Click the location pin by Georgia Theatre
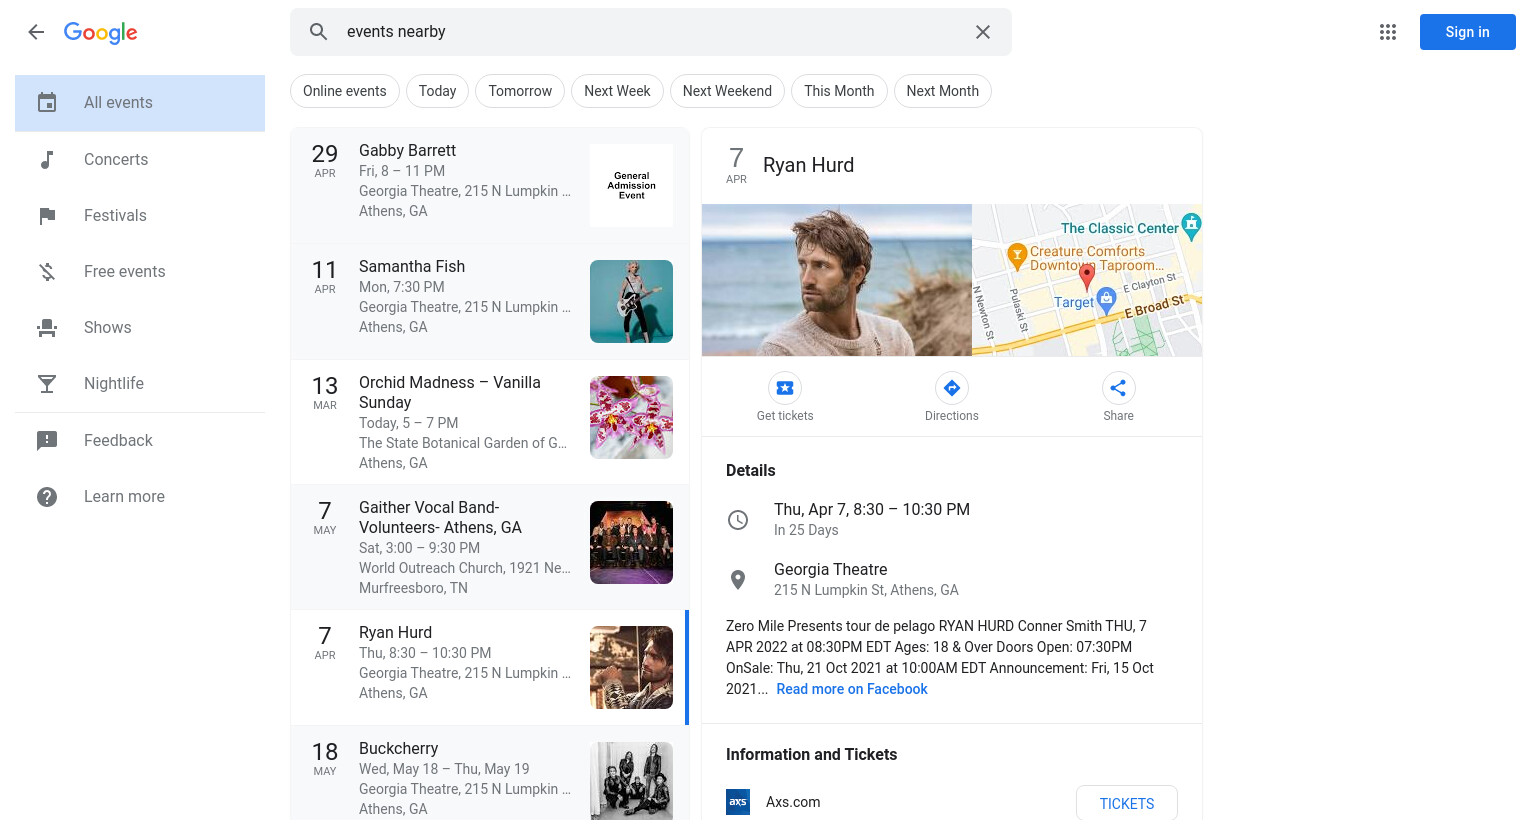Screen dimensions: 1536x824 coord(738,580)
